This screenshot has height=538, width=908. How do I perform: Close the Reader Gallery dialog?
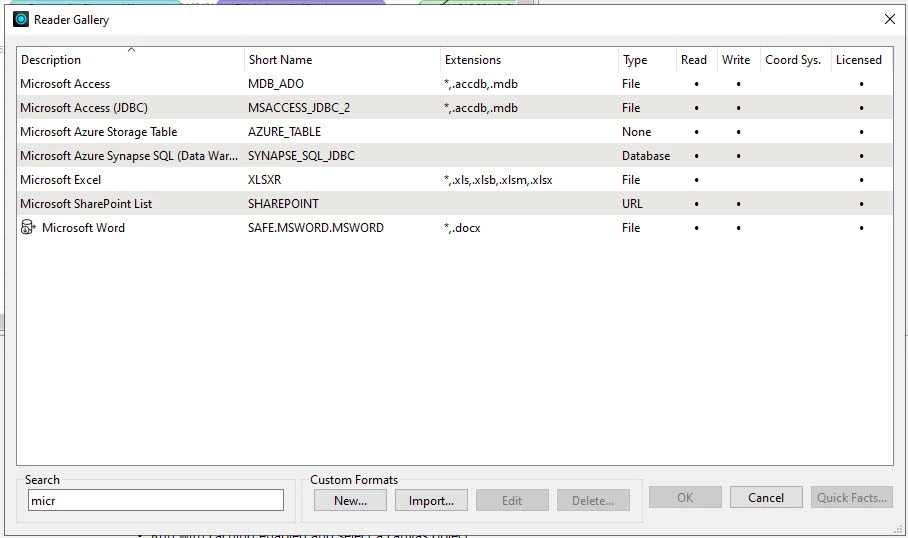pyautogui.click(x=890, y=19)
